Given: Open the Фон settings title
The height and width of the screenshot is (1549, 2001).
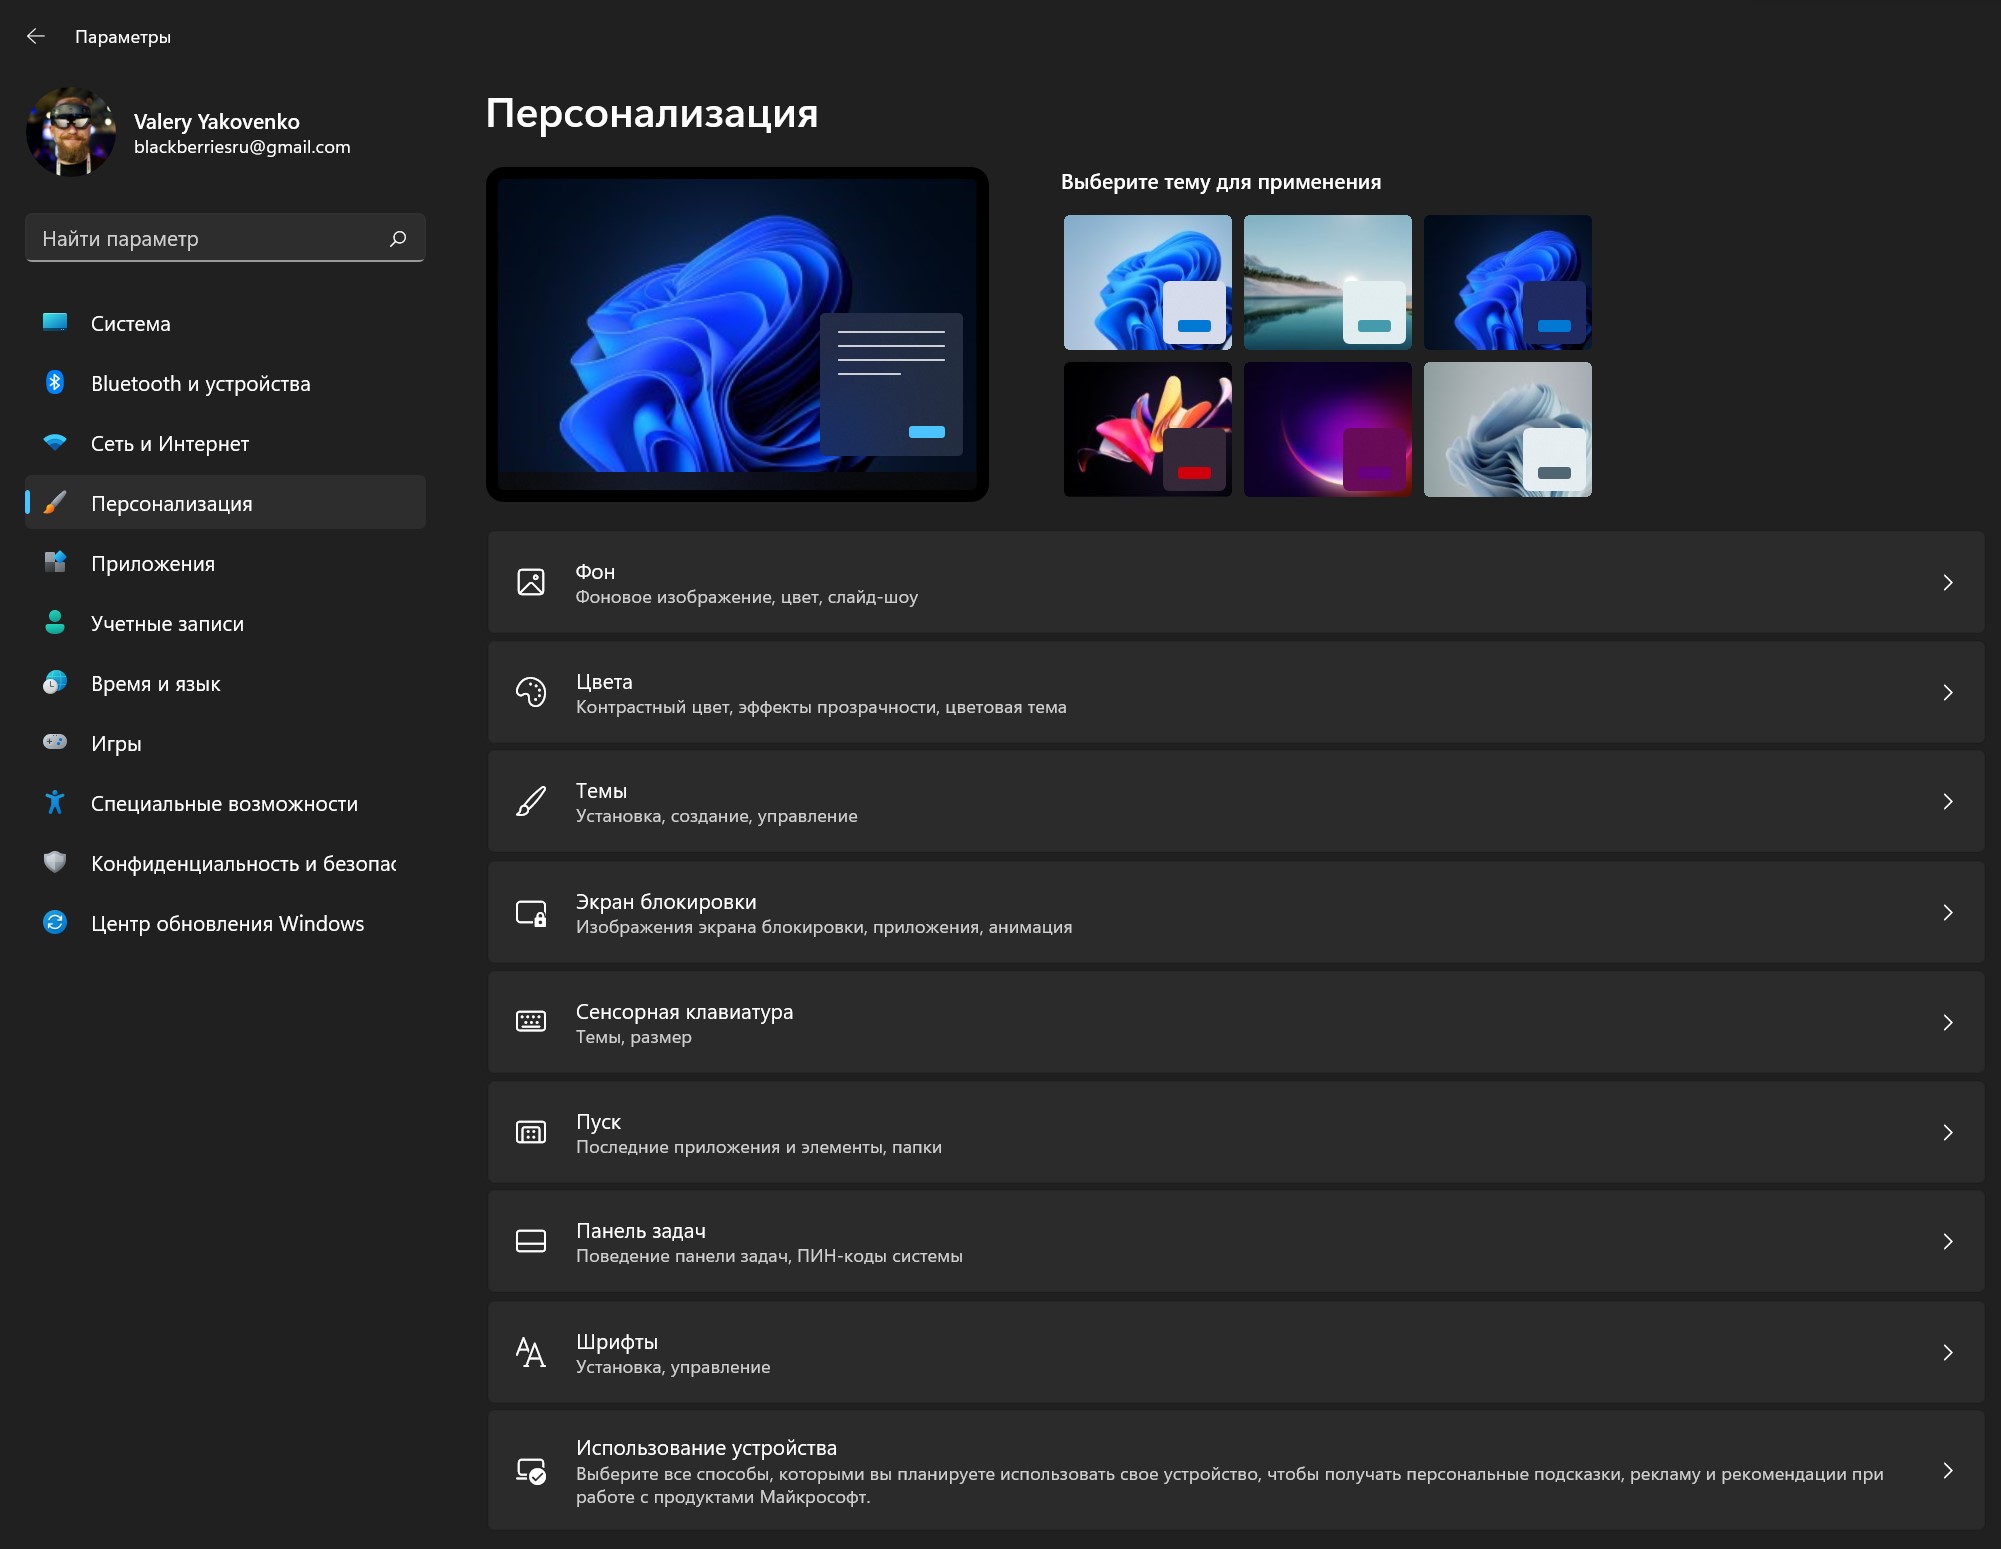Looking at the screenshot, I should pos(595,571).
